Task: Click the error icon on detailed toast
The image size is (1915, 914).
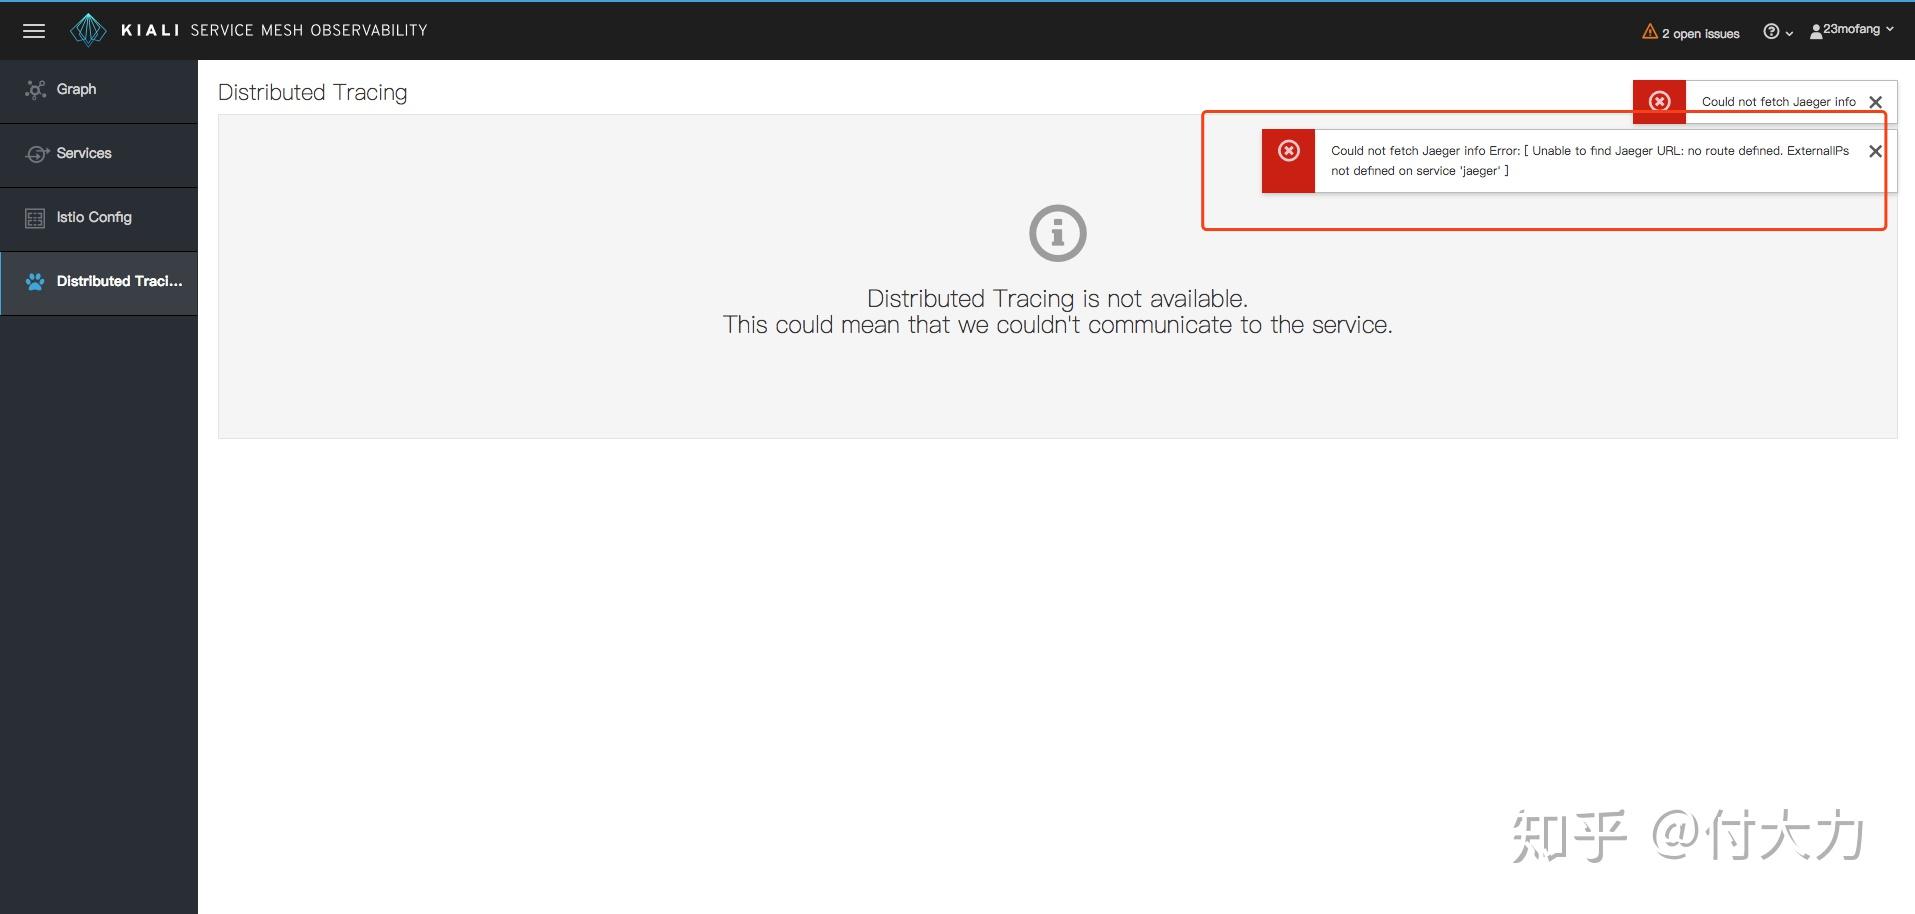Action: [x=1289, y=150]
